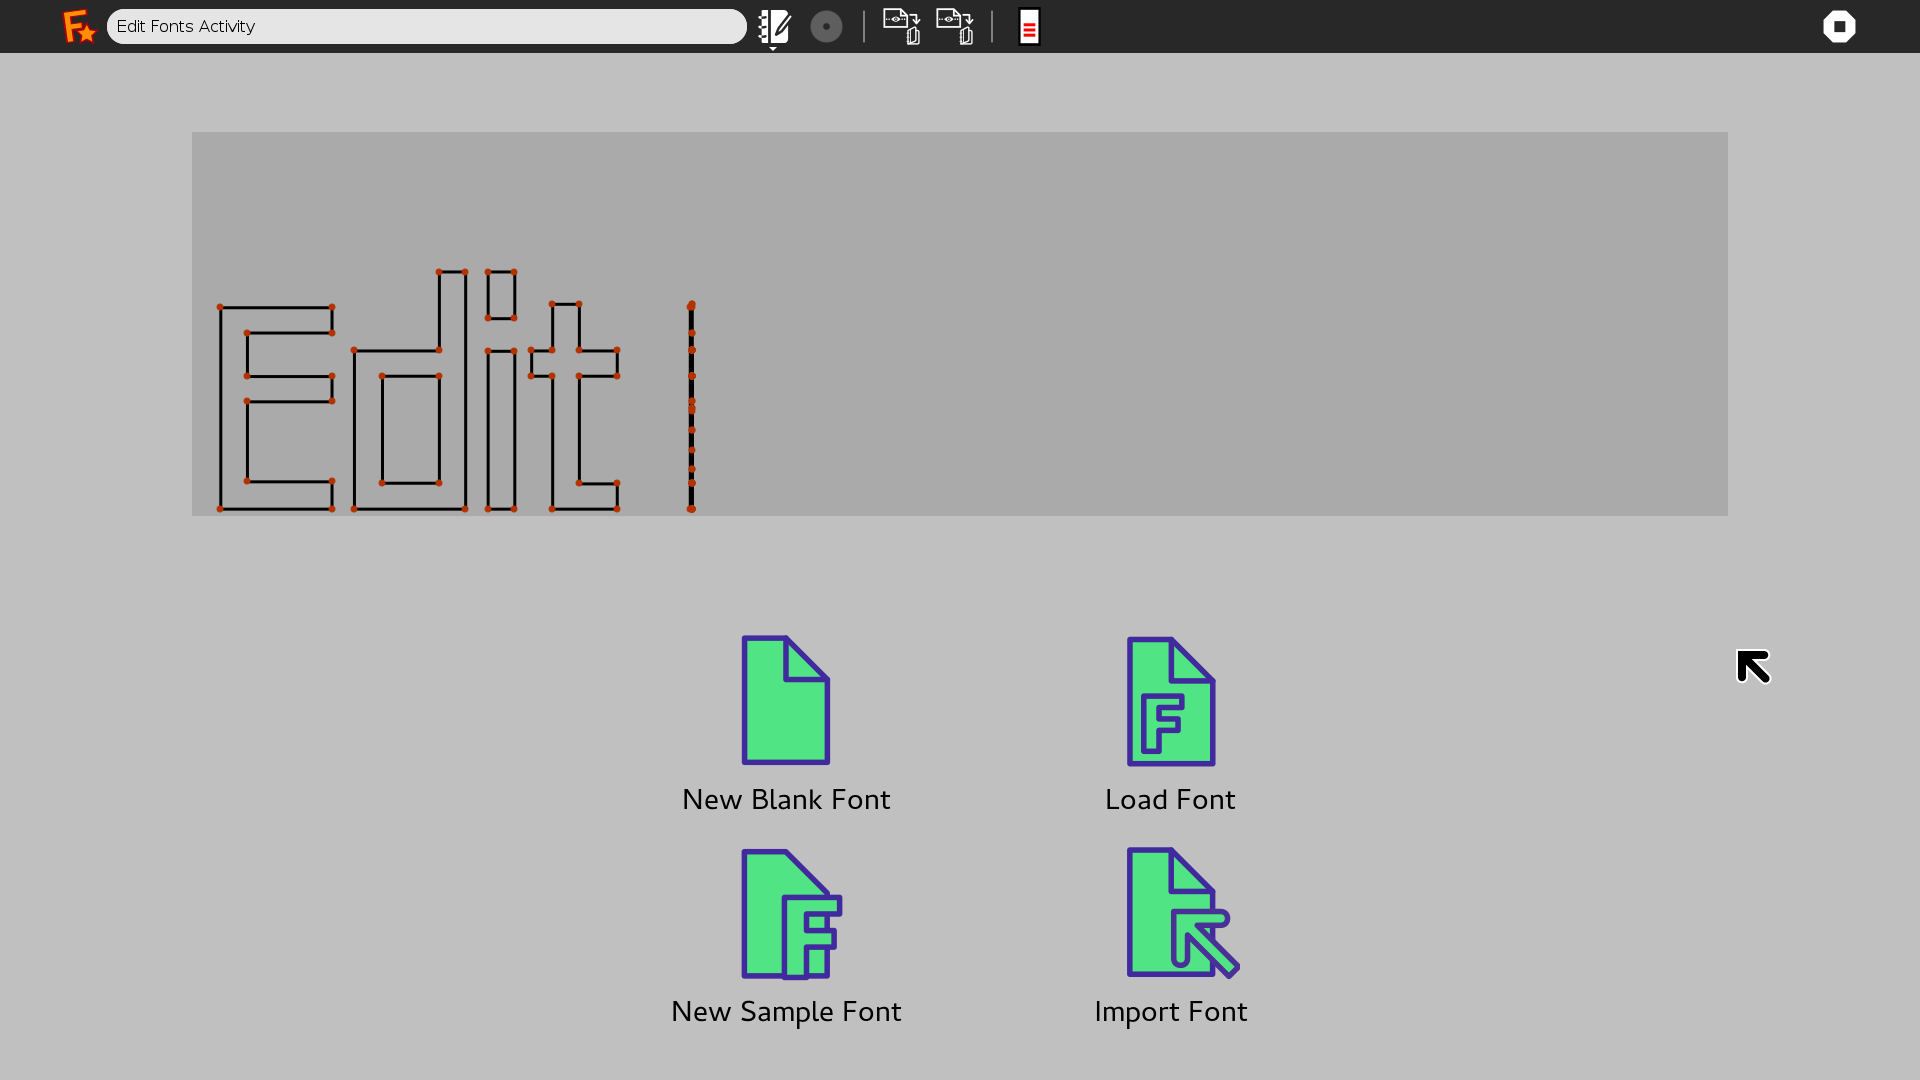Click the second journal export icon
Screen dimensions: 1920x1080
(954, 27)
